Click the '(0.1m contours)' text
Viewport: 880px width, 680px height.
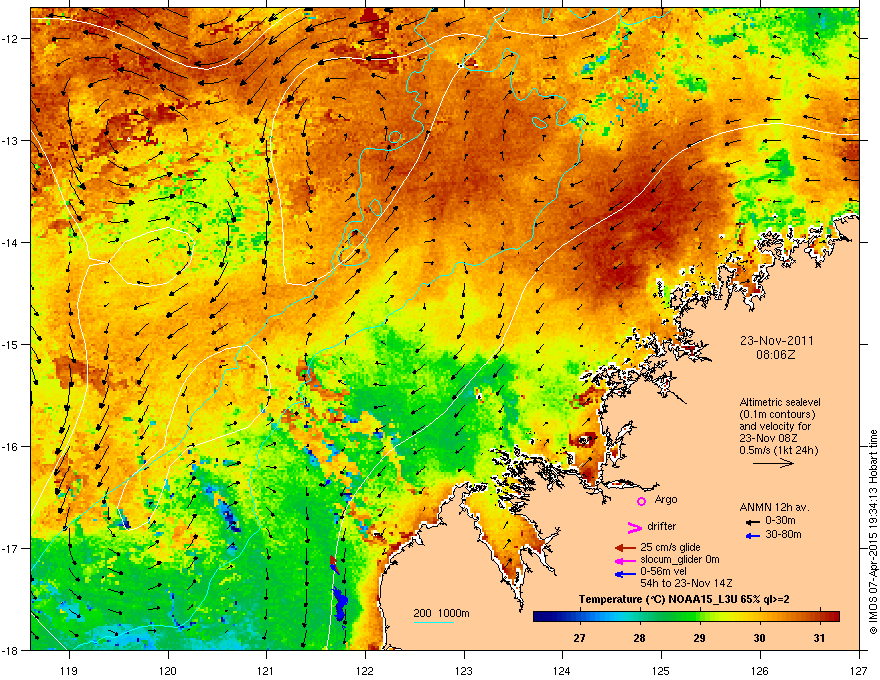pos(777,414)
